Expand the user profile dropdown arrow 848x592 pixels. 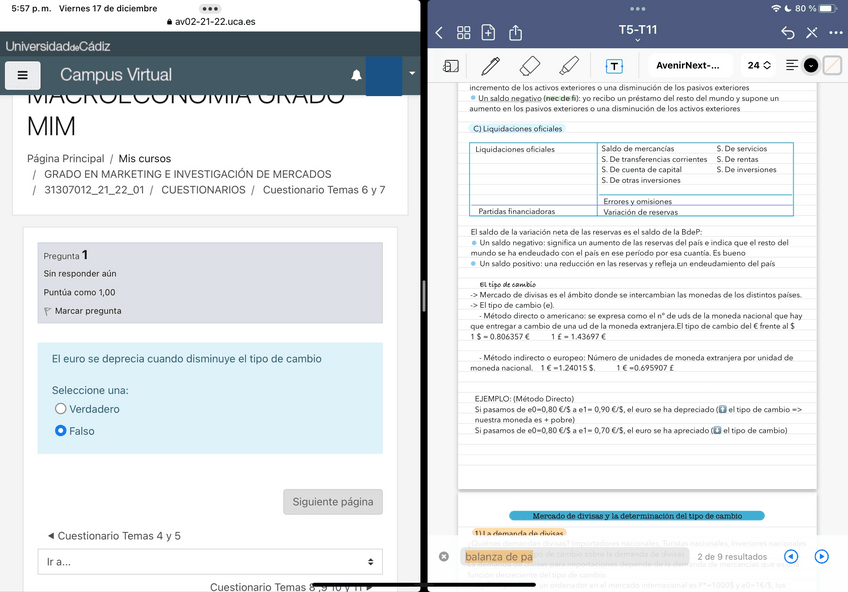point(412,73)
